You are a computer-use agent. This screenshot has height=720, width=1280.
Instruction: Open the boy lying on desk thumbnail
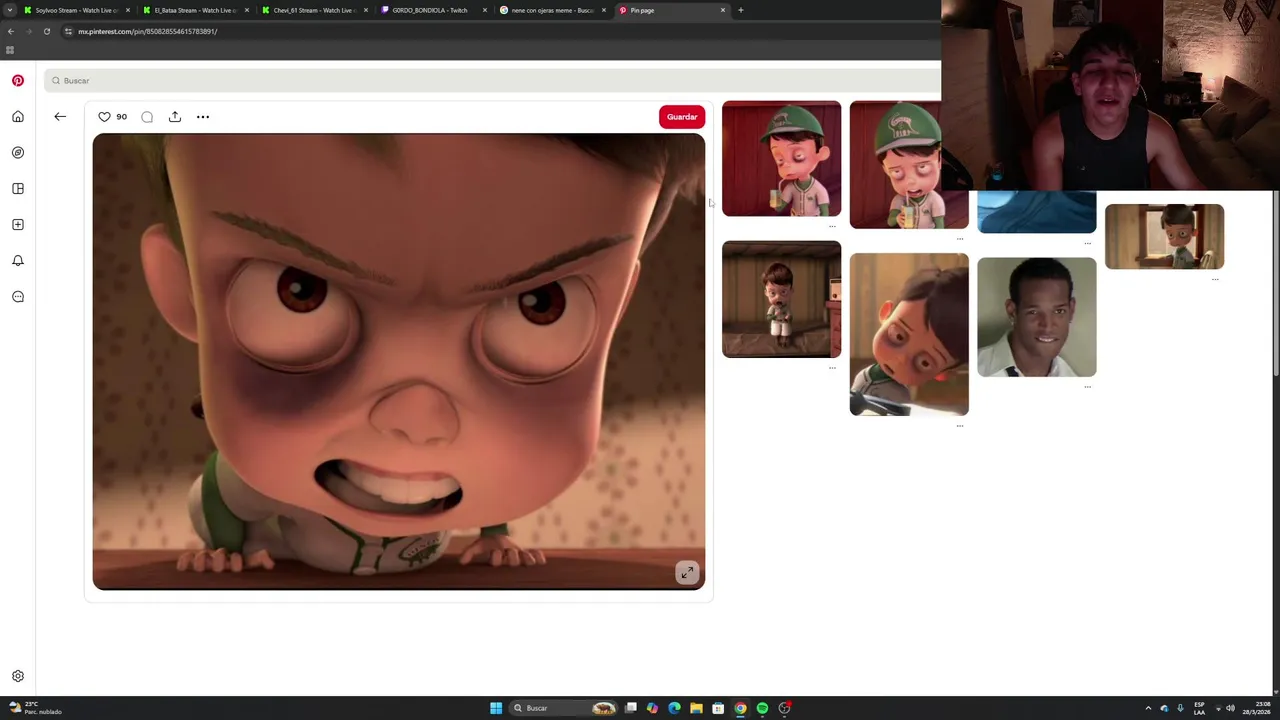(x=909, y=334)
